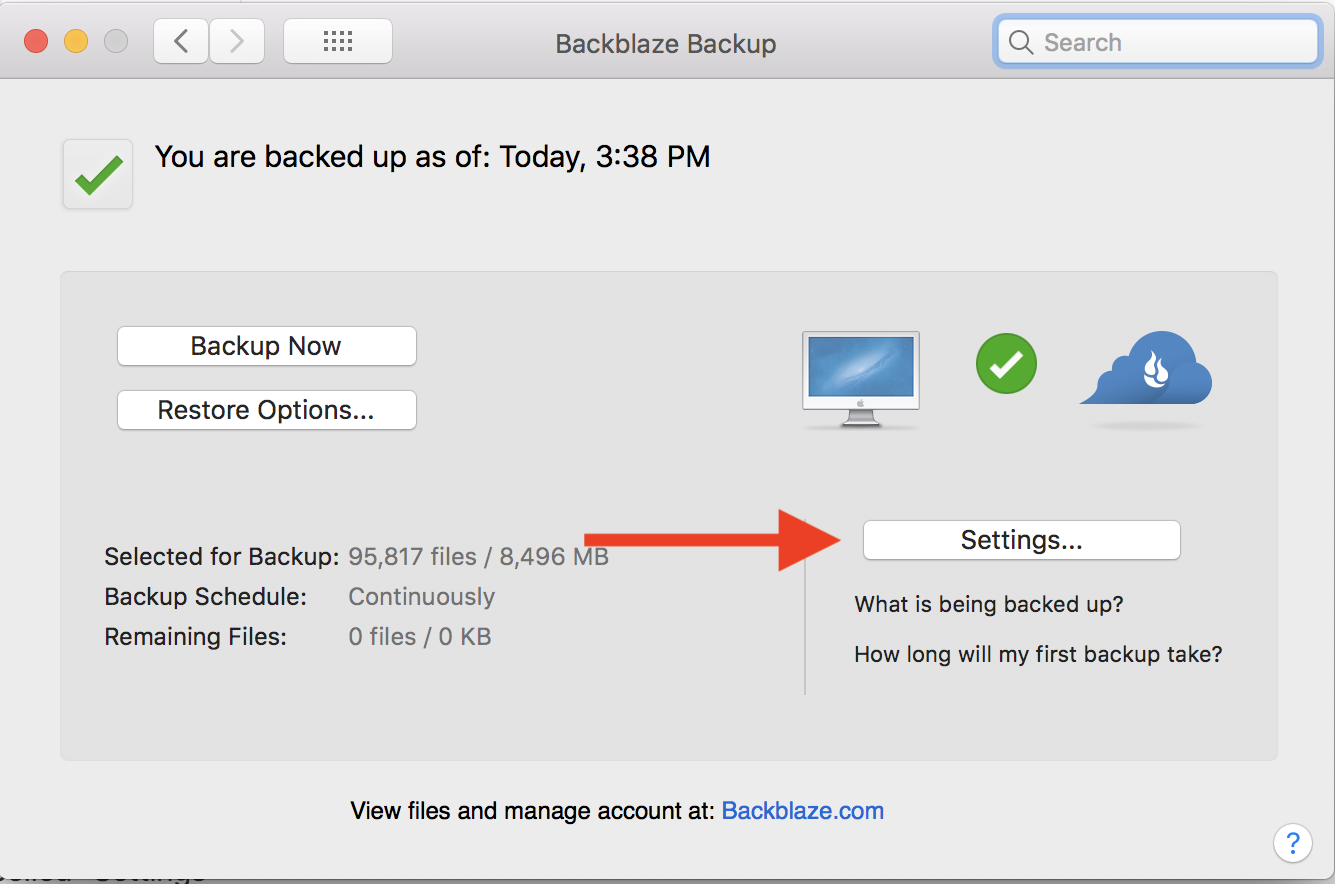This screenshot has width=1335, height=884.
Task: Click the 'Backblaze Backup' window title
Action: pos(666,44)
